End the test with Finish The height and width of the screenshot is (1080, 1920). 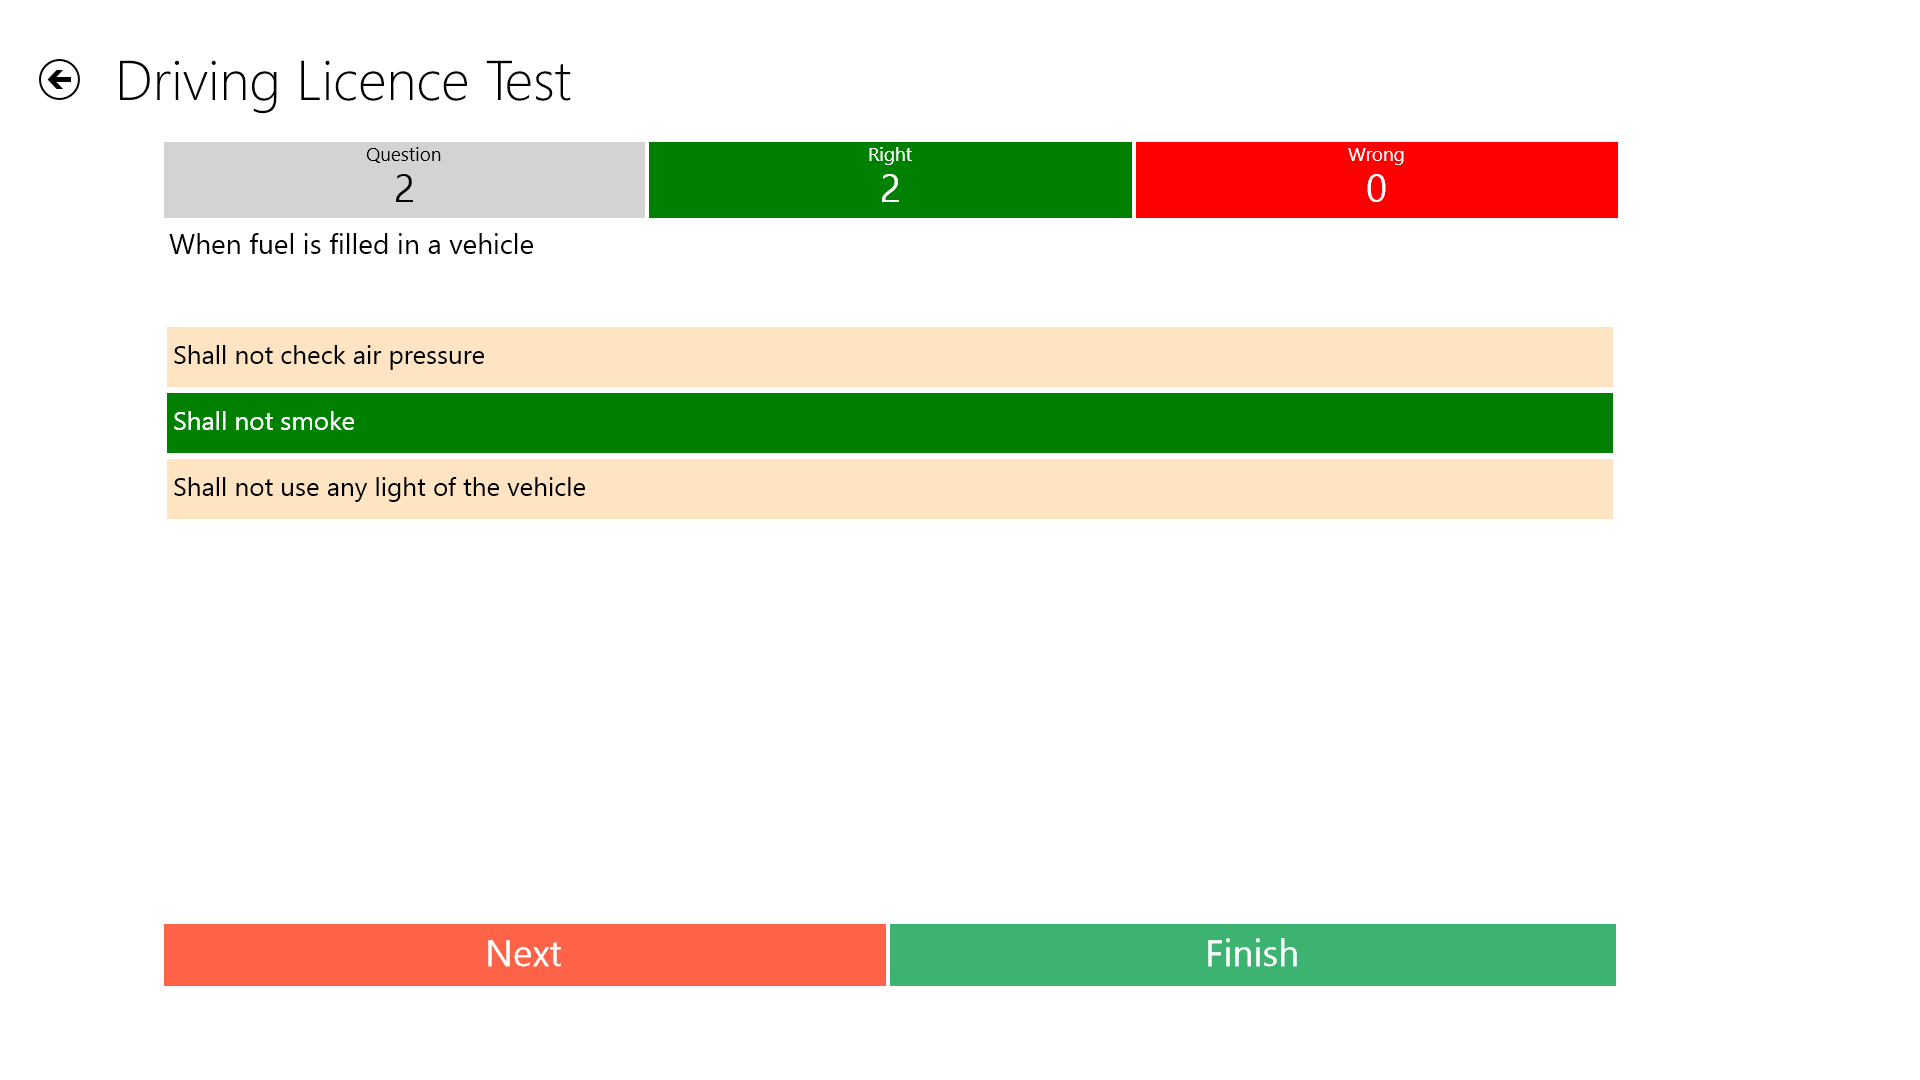1252,954
